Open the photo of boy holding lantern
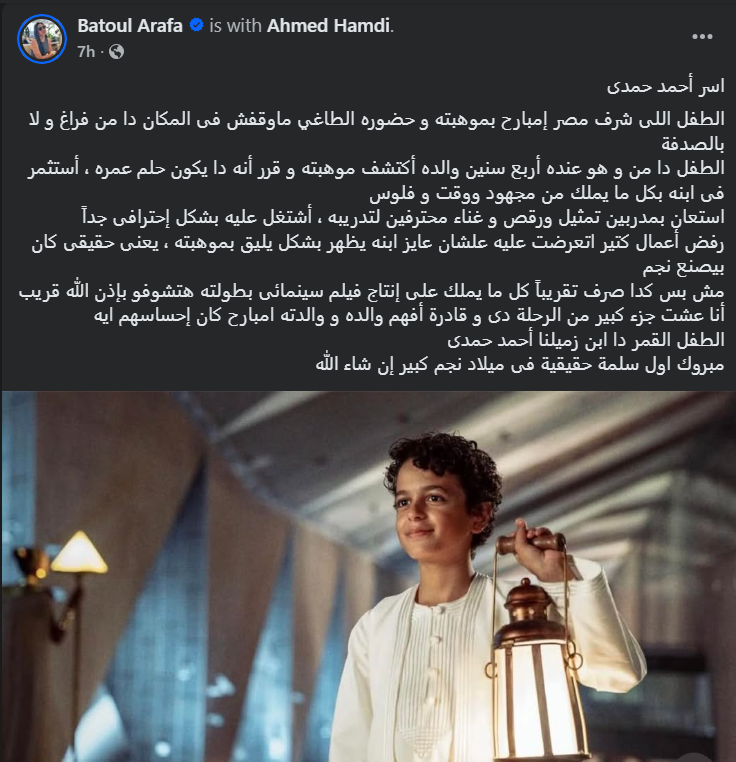The width and height of the screenshot is (736, 762). tap(368, 576)
